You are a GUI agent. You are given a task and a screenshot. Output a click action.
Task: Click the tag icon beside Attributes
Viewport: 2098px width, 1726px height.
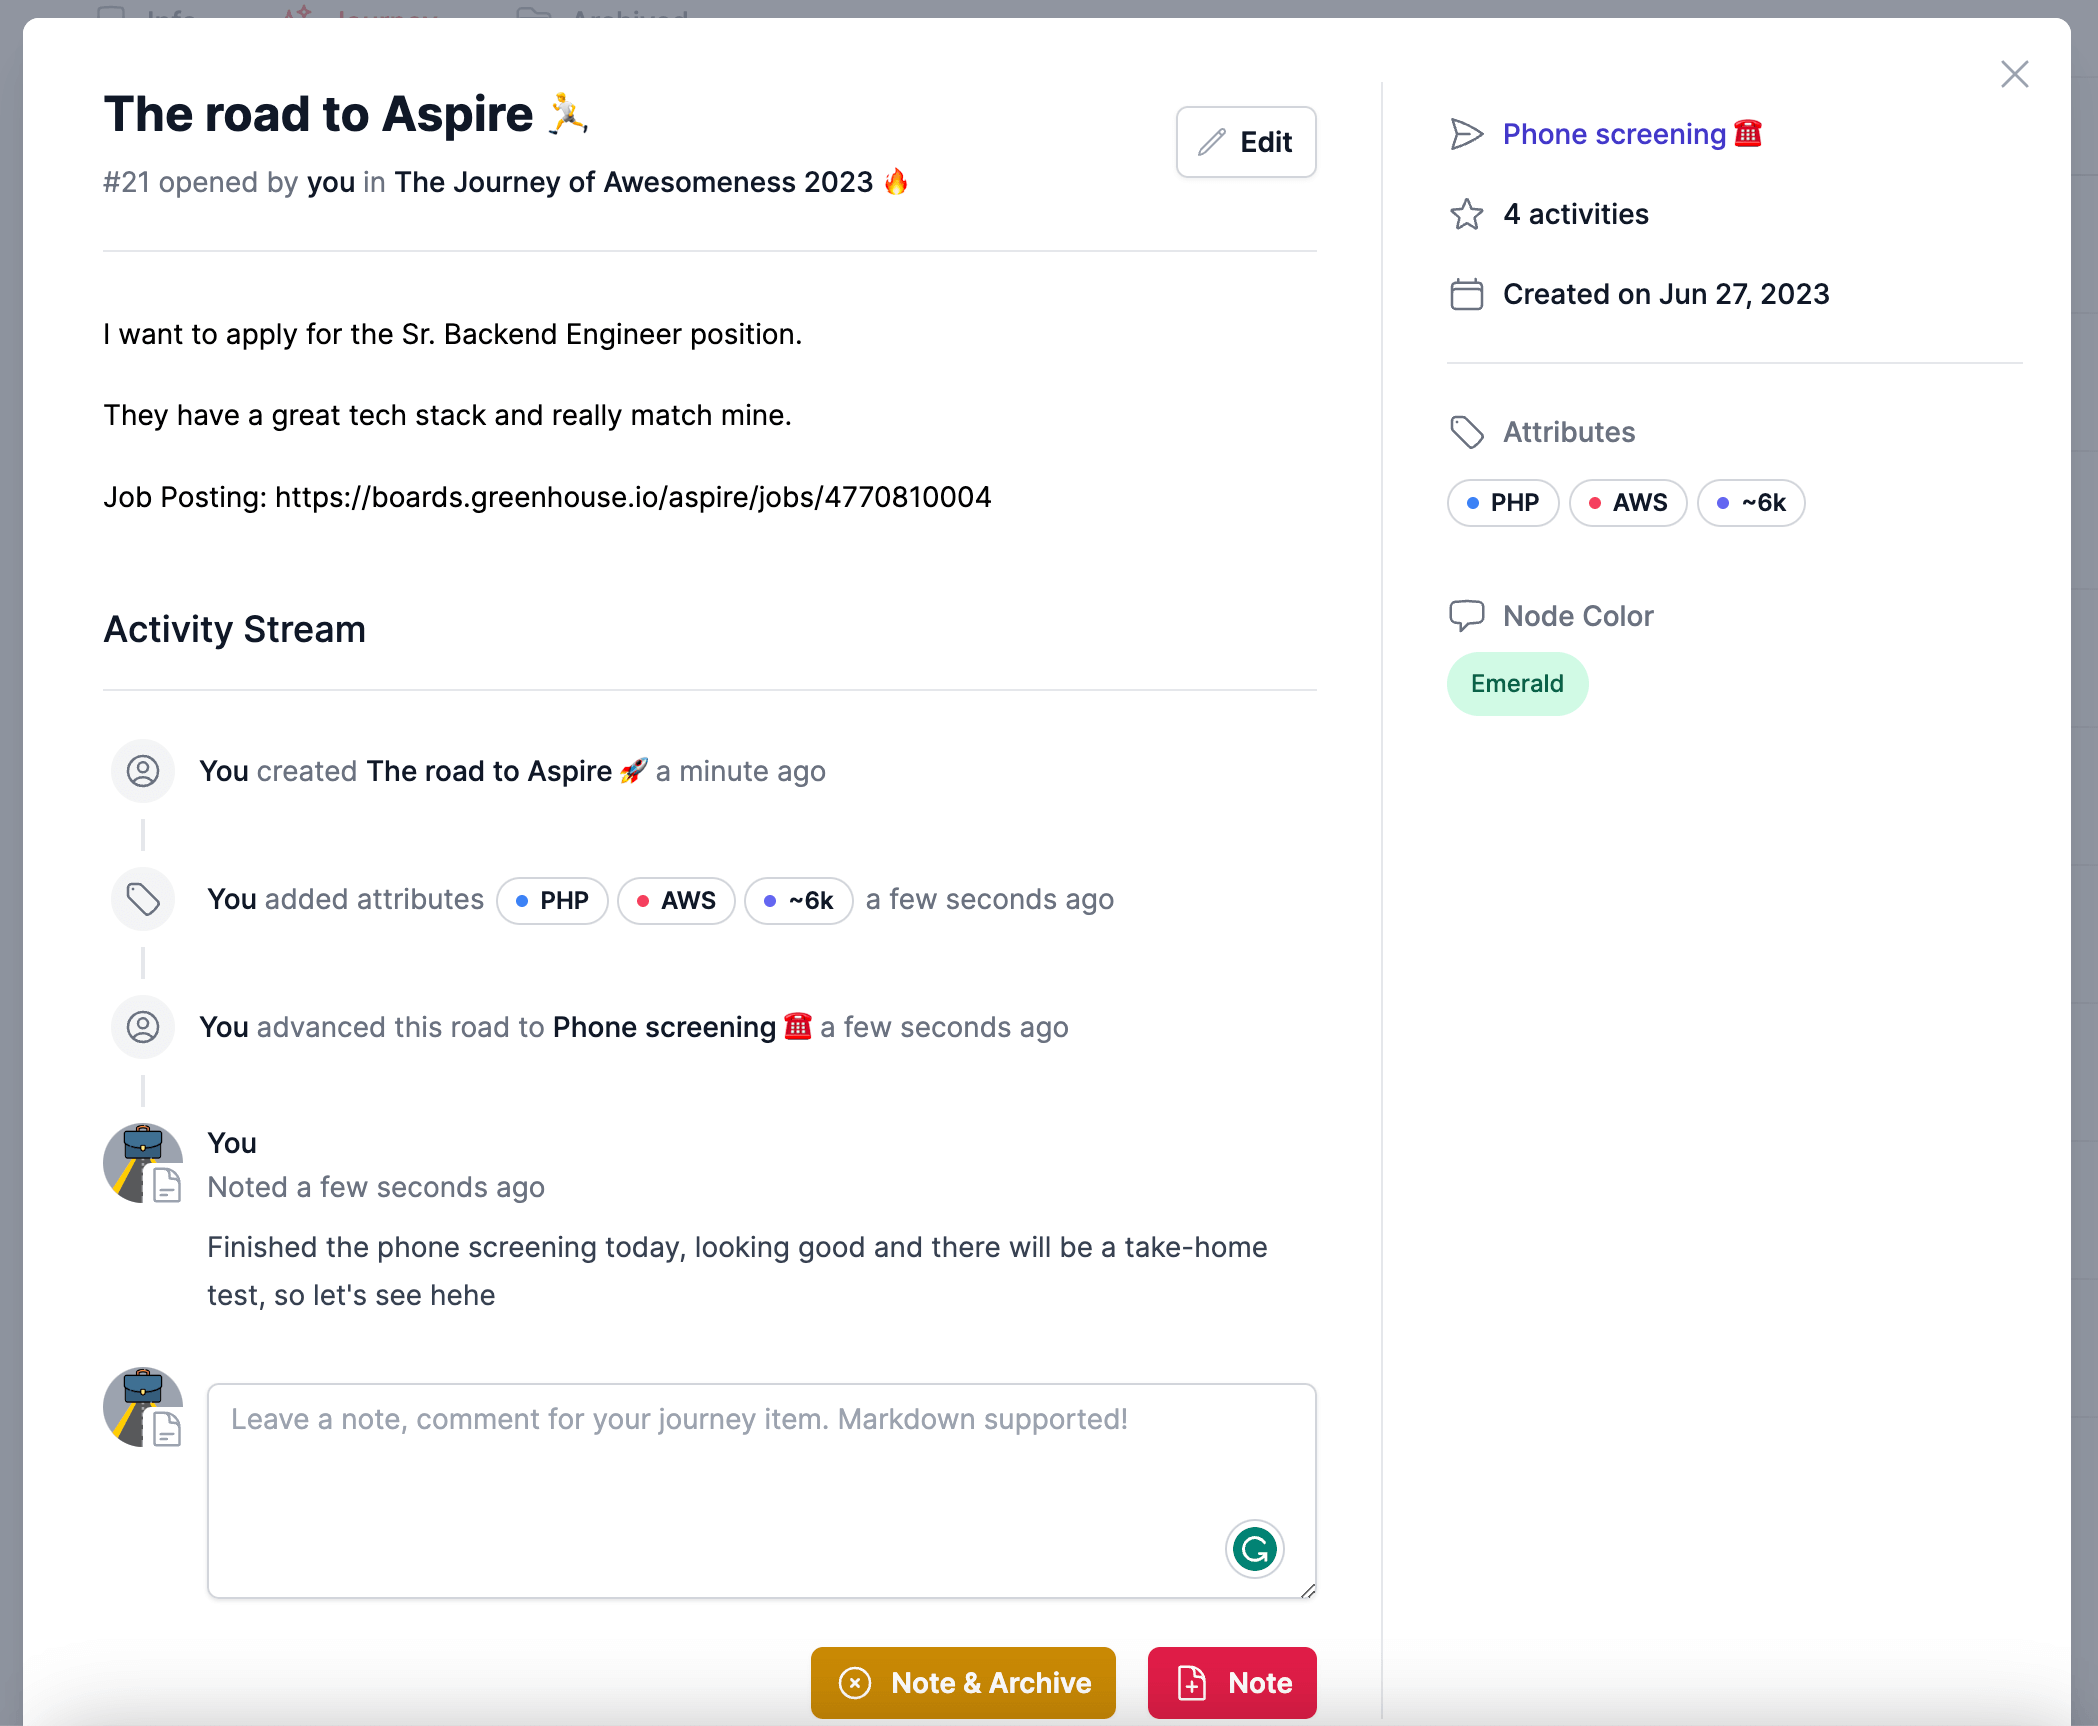tap(1467, 432)
